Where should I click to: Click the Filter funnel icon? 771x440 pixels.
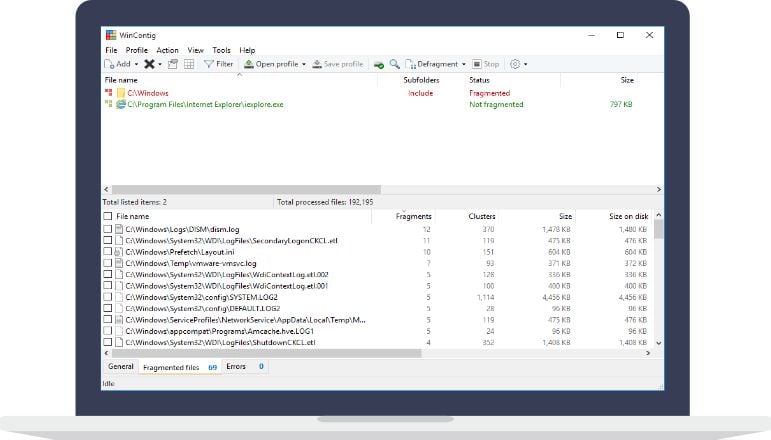tap(208, 64)
